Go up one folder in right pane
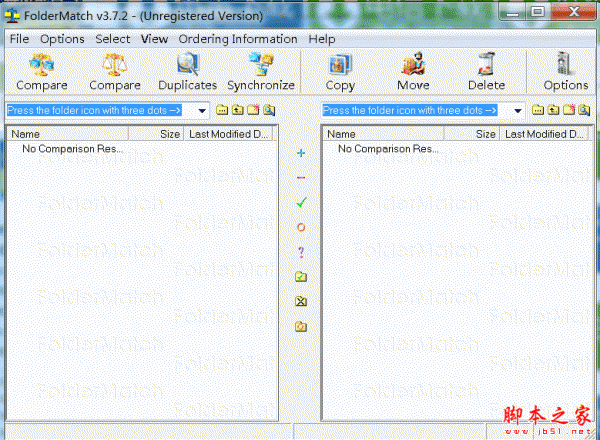Image resolution: width=600 pixels, height=440 pixels. pyautogui.click(x=553, y=110)
